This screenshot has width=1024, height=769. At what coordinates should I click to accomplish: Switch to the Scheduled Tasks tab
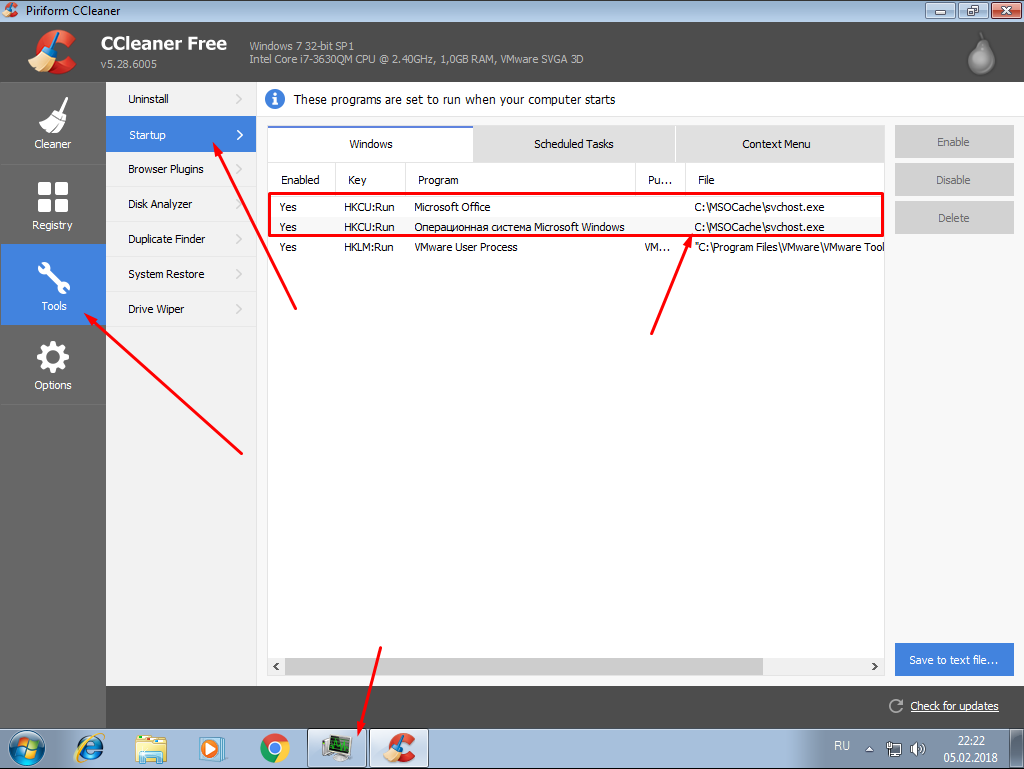573,144
